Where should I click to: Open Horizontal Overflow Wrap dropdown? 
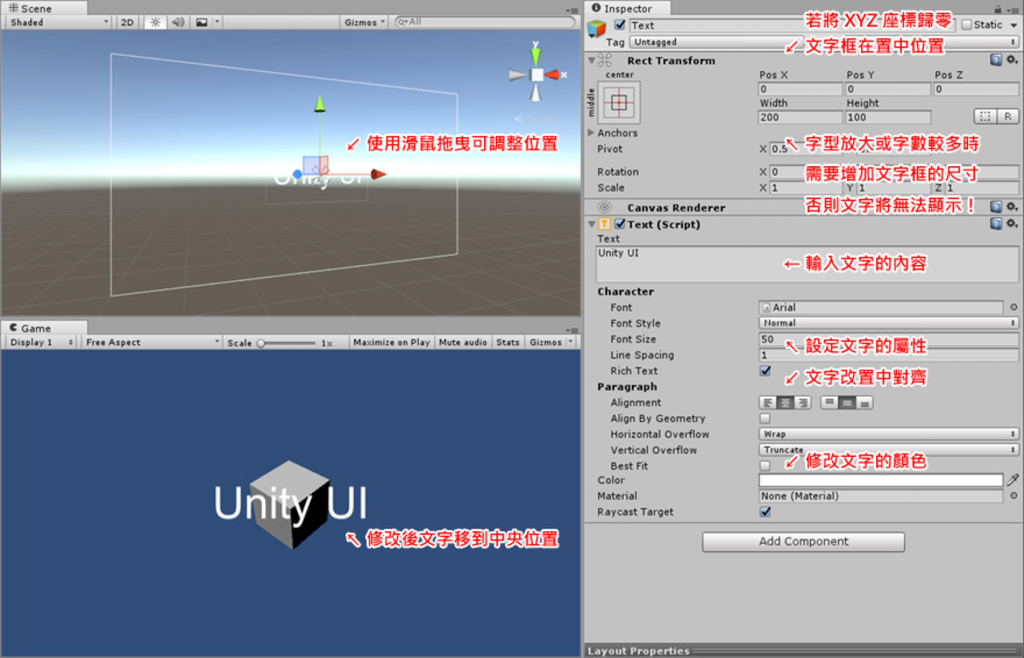pos(888,434)
